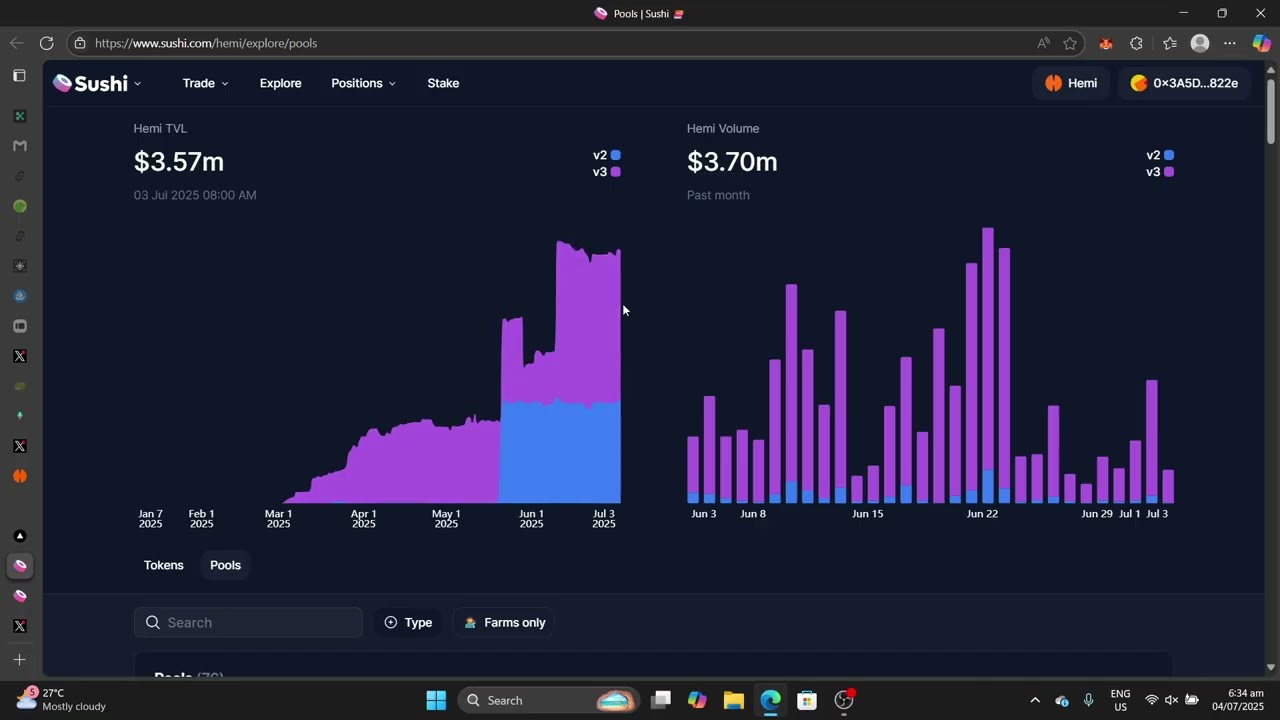1280x720 pixels.
Task: Open the tab actions menu icon in sidebar
Action: pos(19,76)
